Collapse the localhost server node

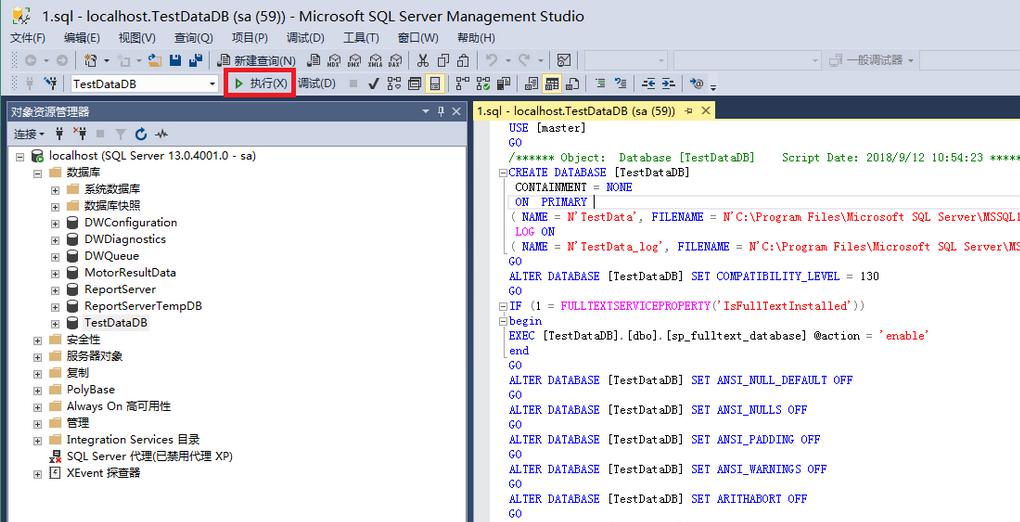click(20, 156)
